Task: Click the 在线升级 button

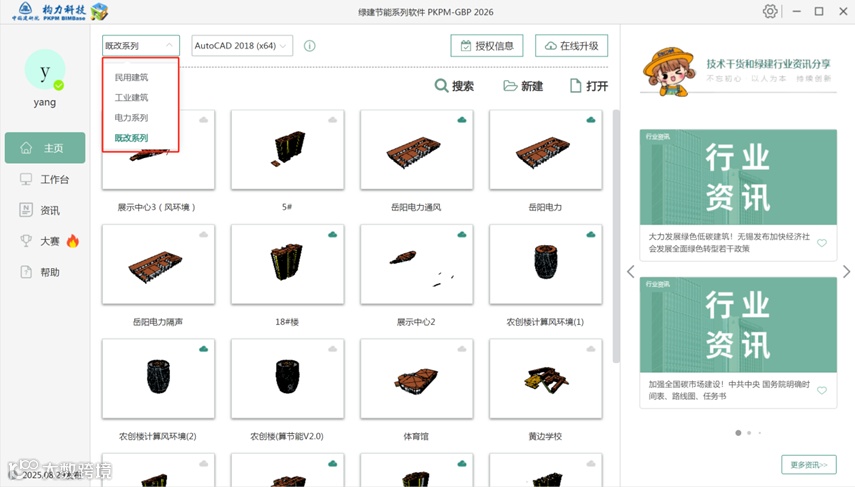Action: pos(571,46)
